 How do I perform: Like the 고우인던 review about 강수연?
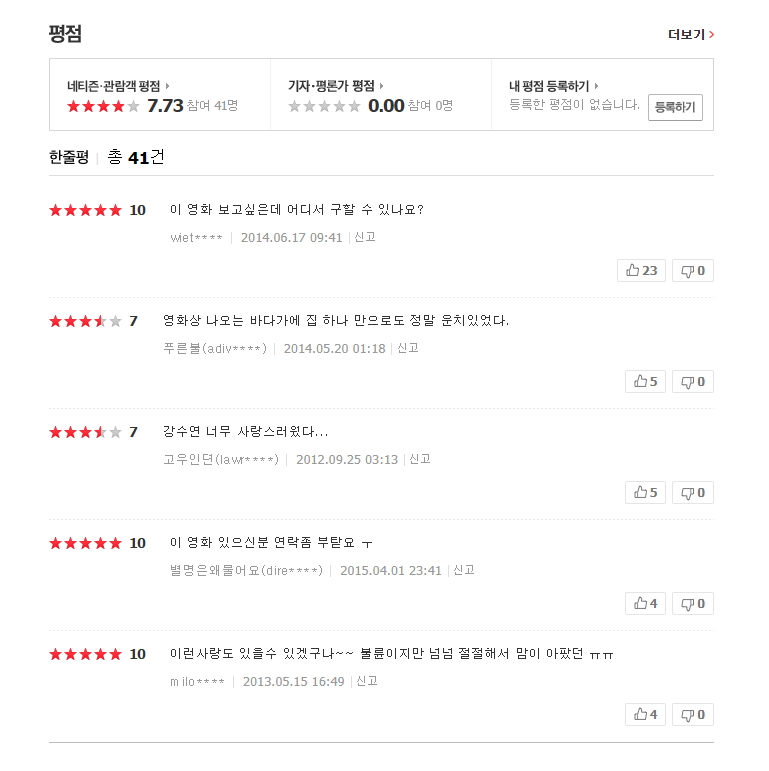point(644,493)
